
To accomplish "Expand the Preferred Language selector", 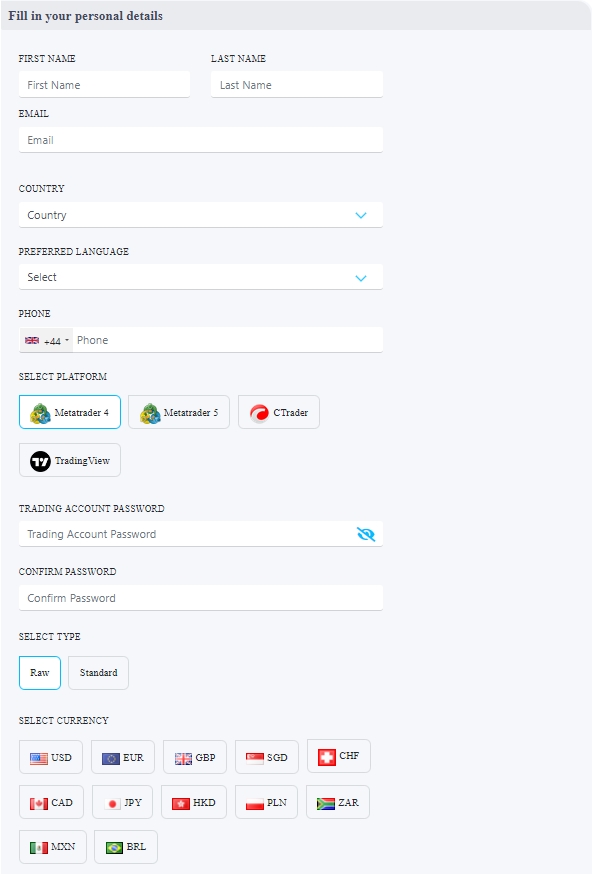I will click(x=200, y=276).
